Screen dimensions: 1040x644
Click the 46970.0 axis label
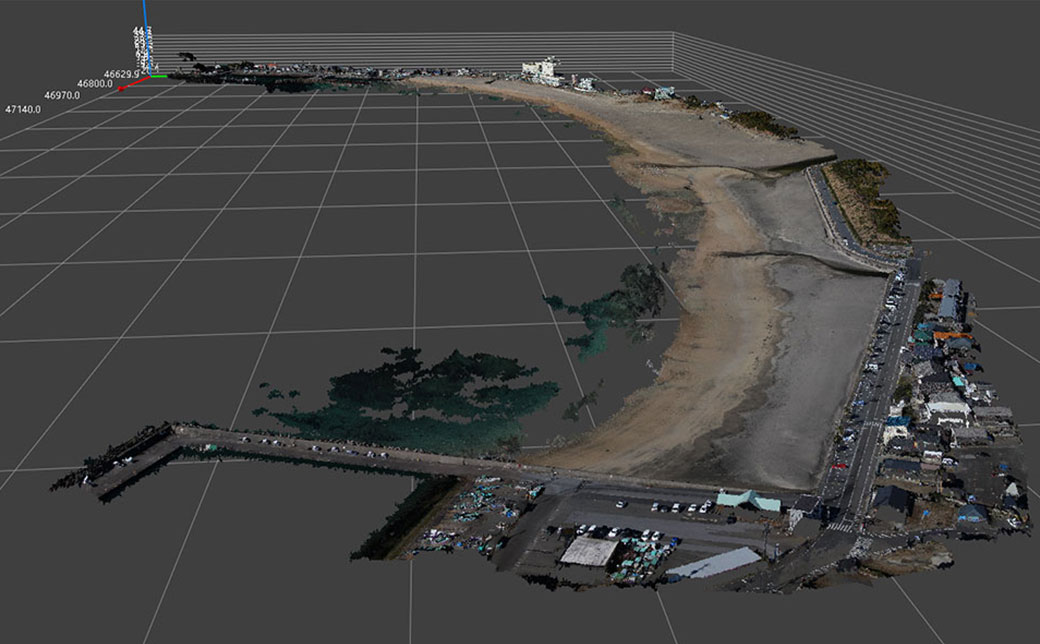tap(62, 95)
